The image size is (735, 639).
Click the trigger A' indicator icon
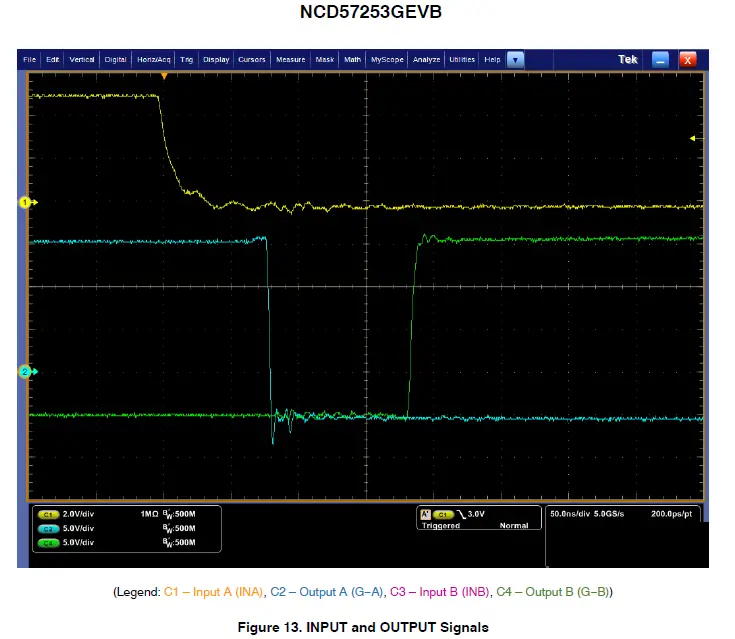[425, 514]
